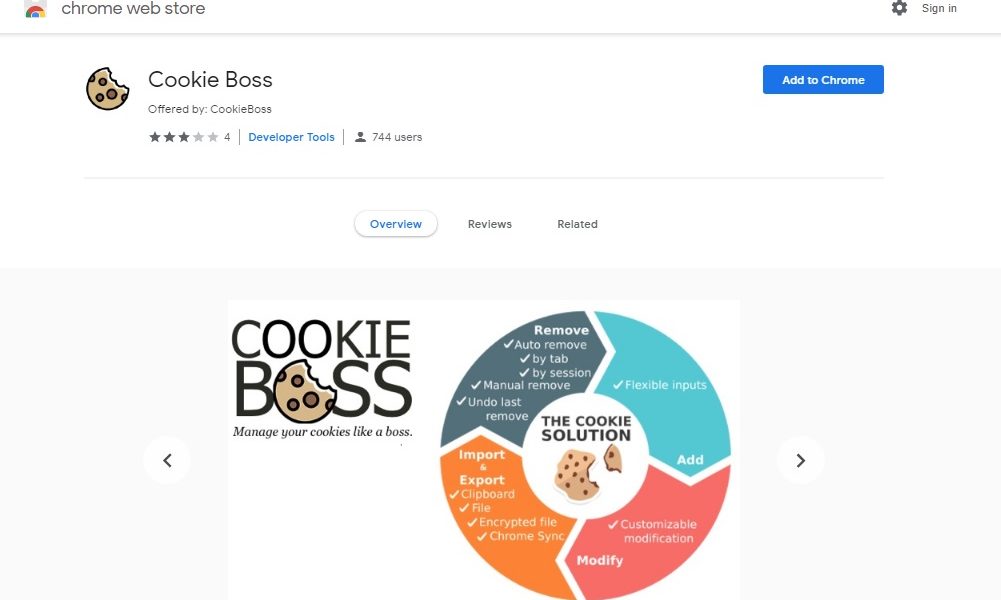
Task: Click the Cookie Boss cookie icon
Action: [107, 89]
